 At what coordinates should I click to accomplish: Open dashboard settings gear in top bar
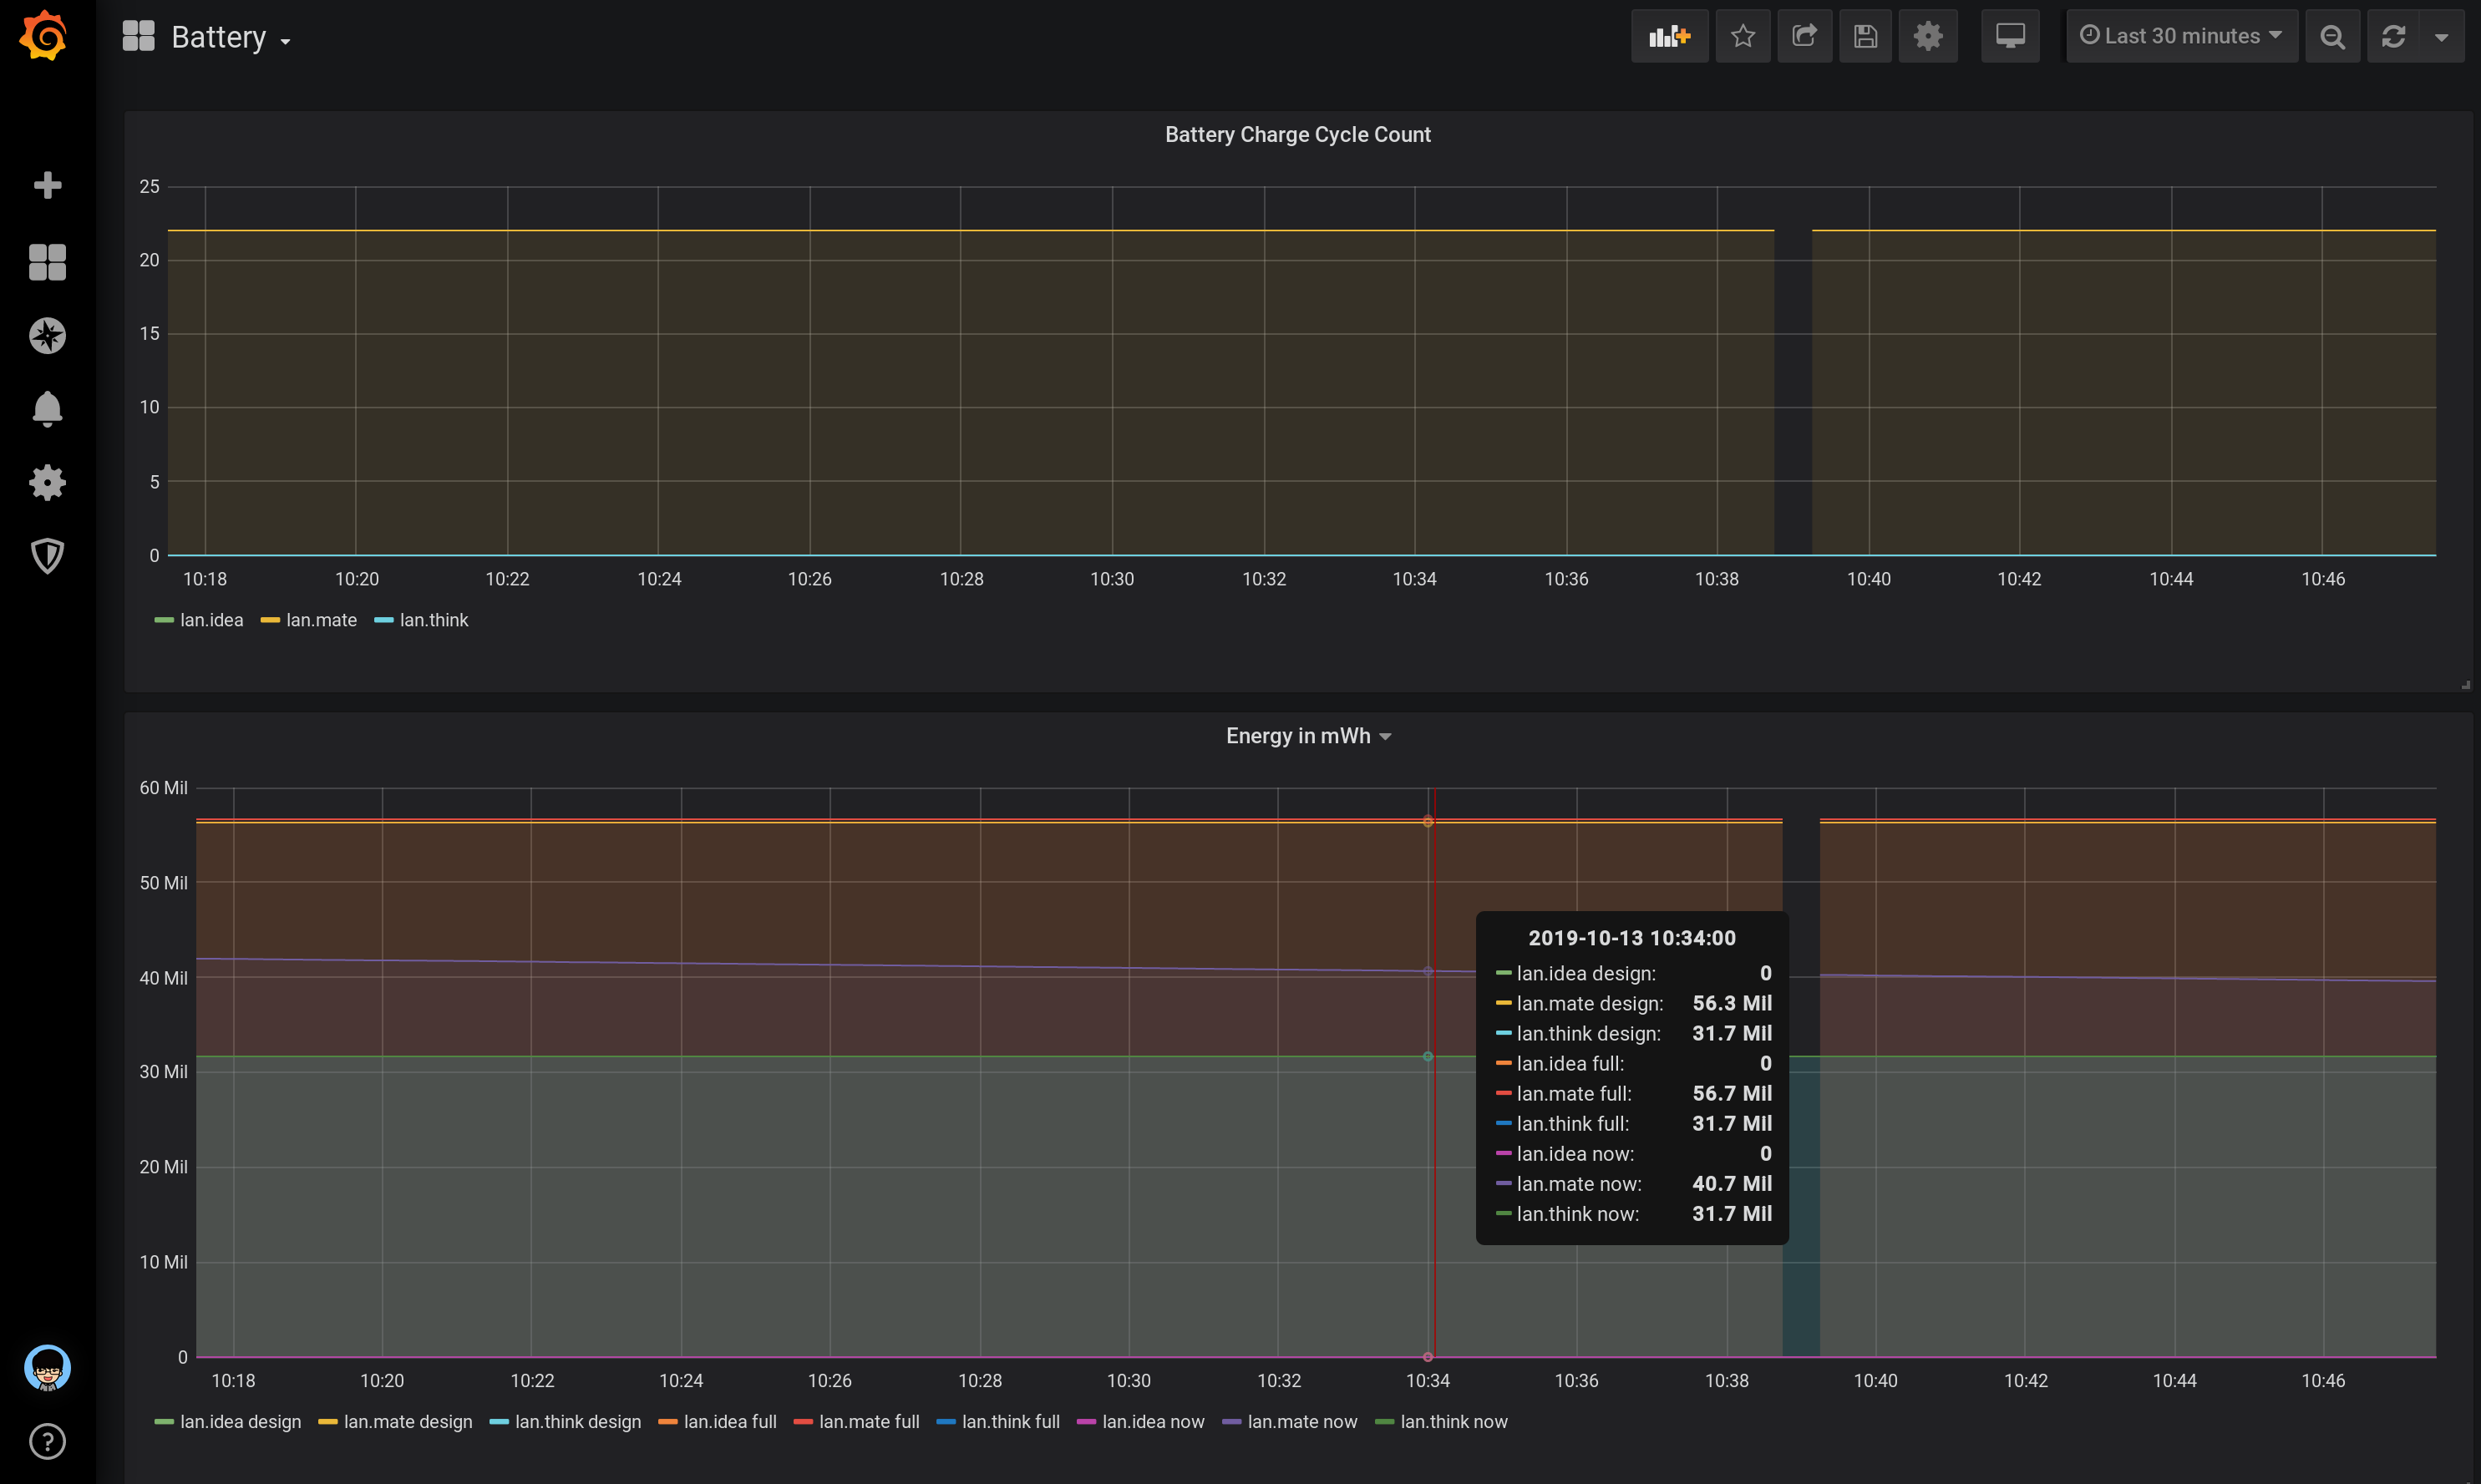(x=1927, y=37)
